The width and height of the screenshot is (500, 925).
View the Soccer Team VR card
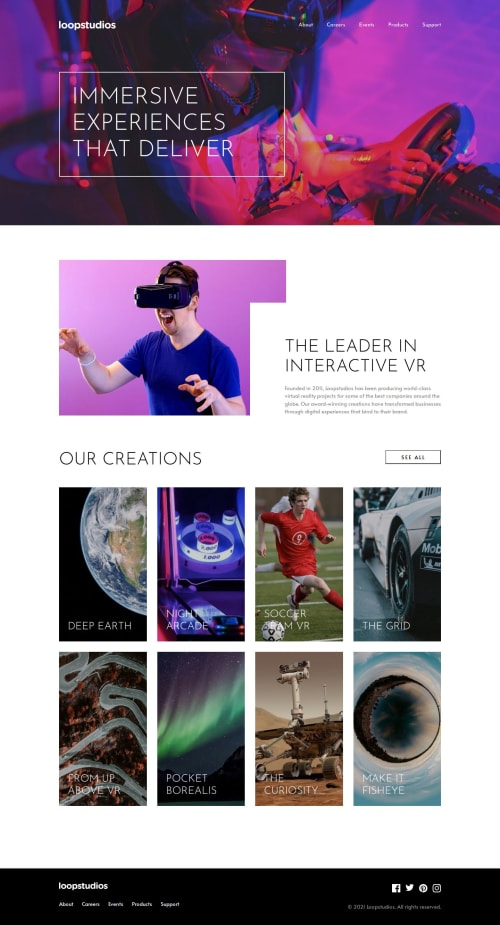click(299, 564)
